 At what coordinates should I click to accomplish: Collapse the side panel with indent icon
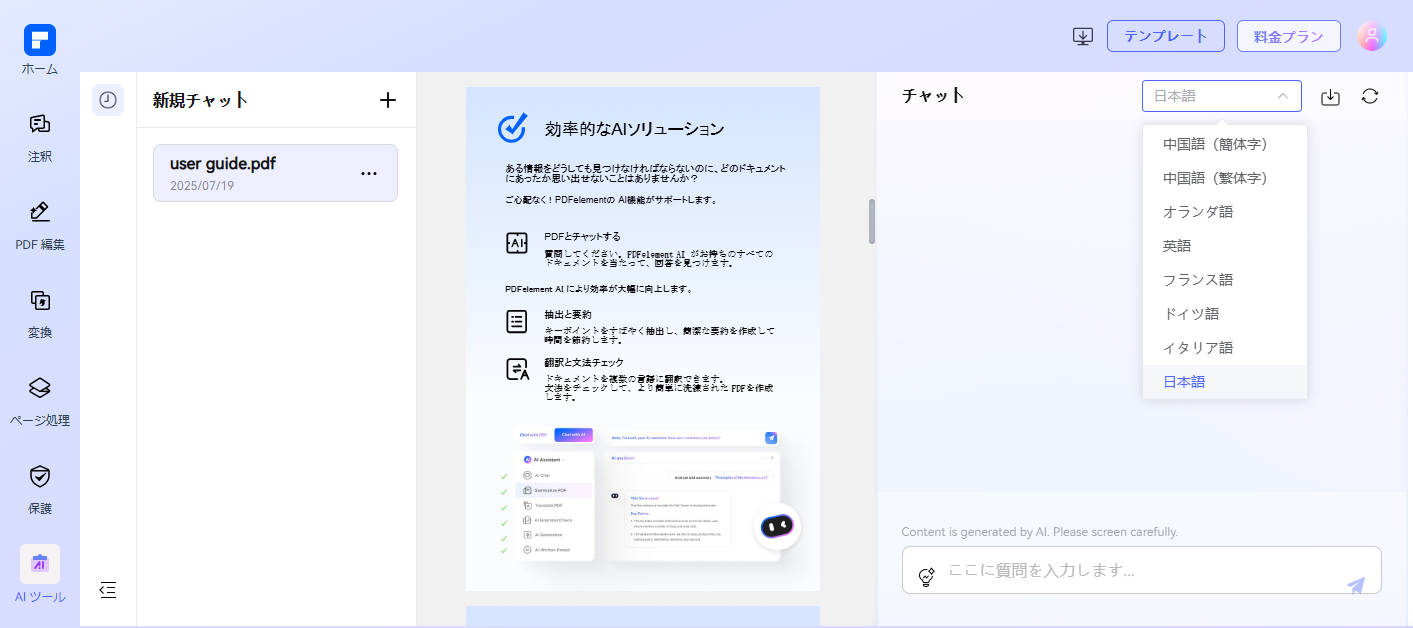(x=108, y=590)
